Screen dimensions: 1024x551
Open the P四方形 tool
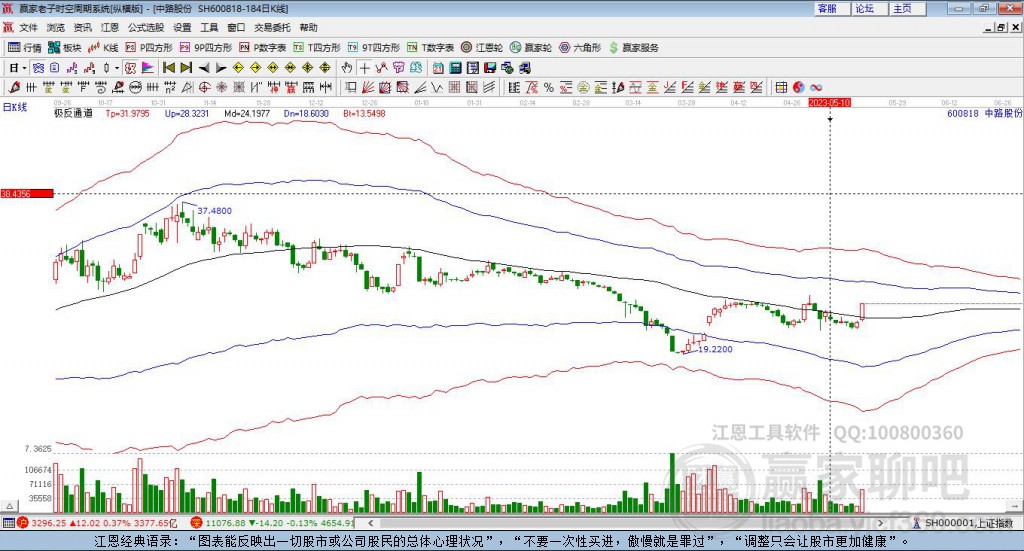pos(149,48)
